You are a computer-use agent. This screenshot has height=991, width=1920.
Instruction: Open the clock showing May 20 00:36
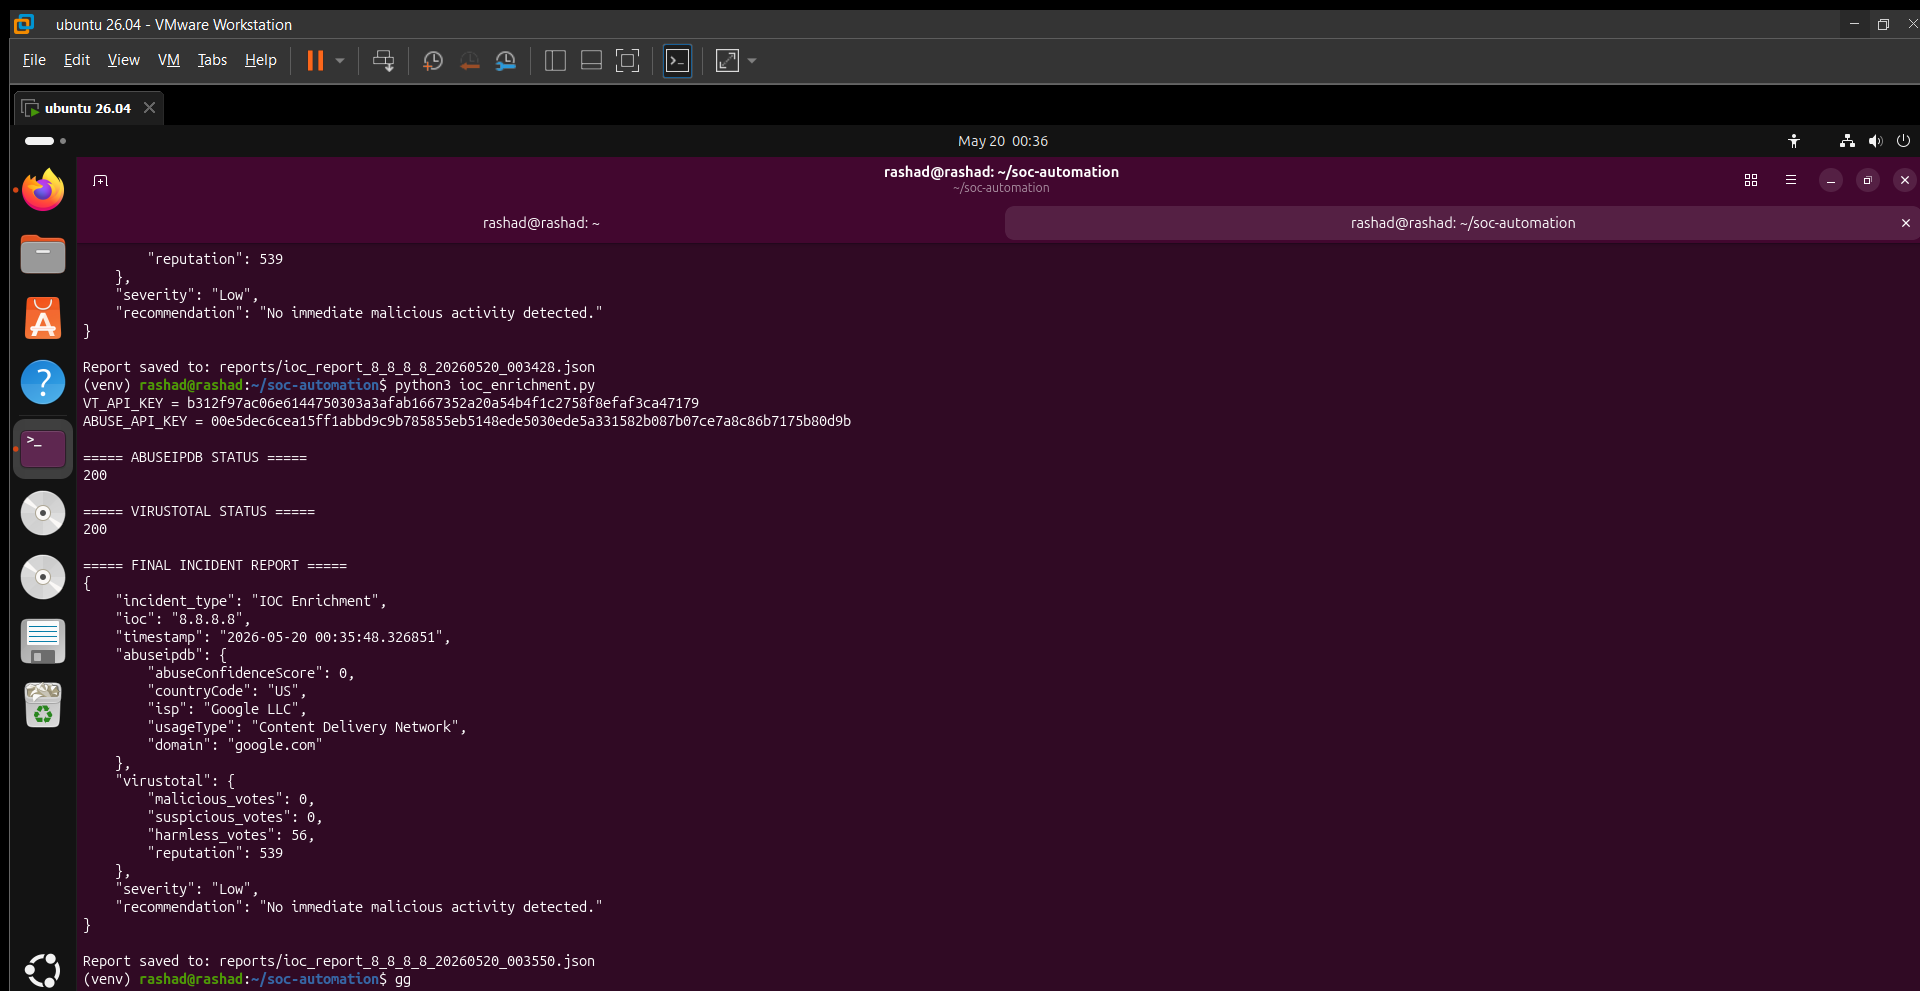point(1003,141)
